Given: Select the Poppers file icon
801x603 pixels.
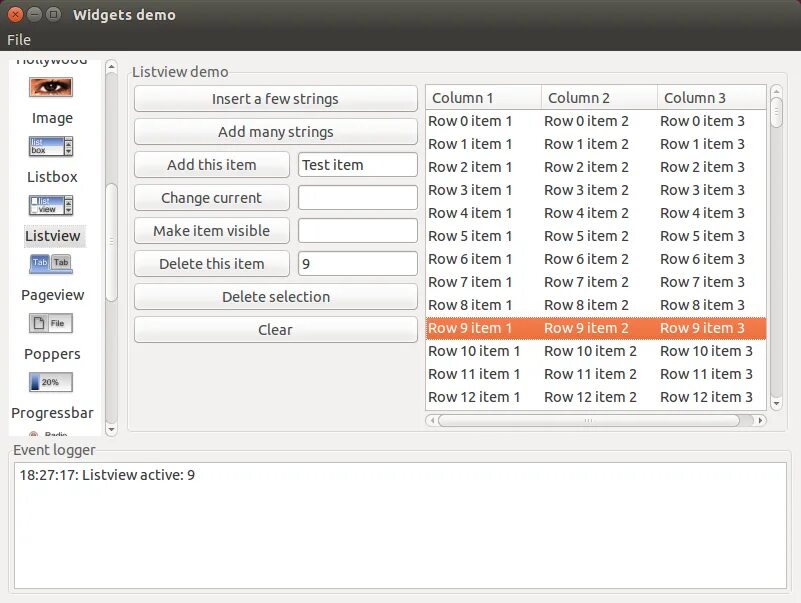Looking at the screenshot, I should (51, 323).
